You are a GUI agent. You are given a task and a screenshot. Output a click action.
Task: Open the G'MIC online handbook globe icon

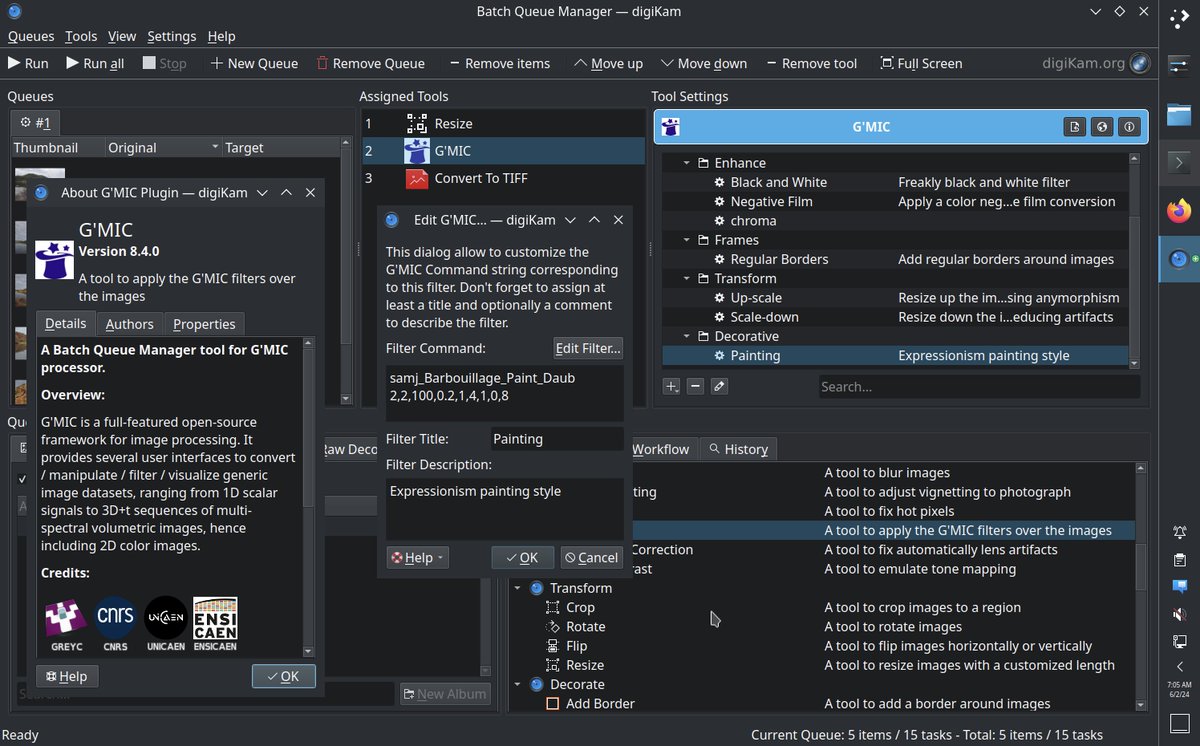pos(1102,127)
